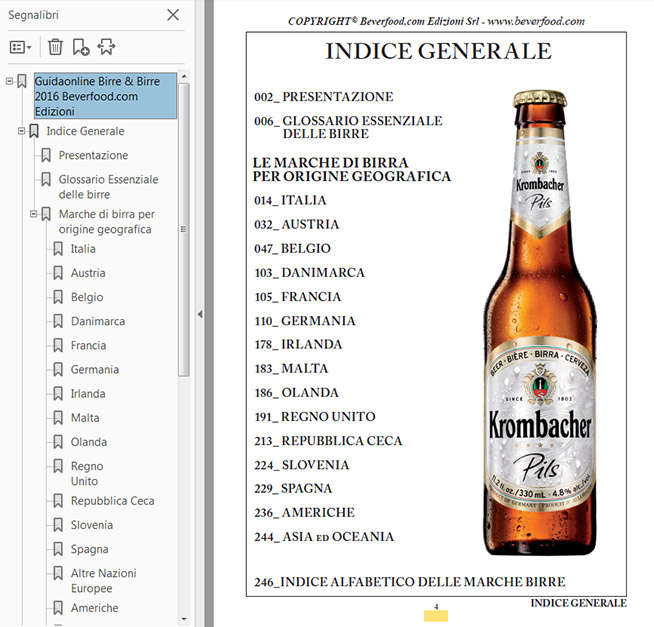
Task: Go to the Germania bookmark
Action: coord(95,370)
